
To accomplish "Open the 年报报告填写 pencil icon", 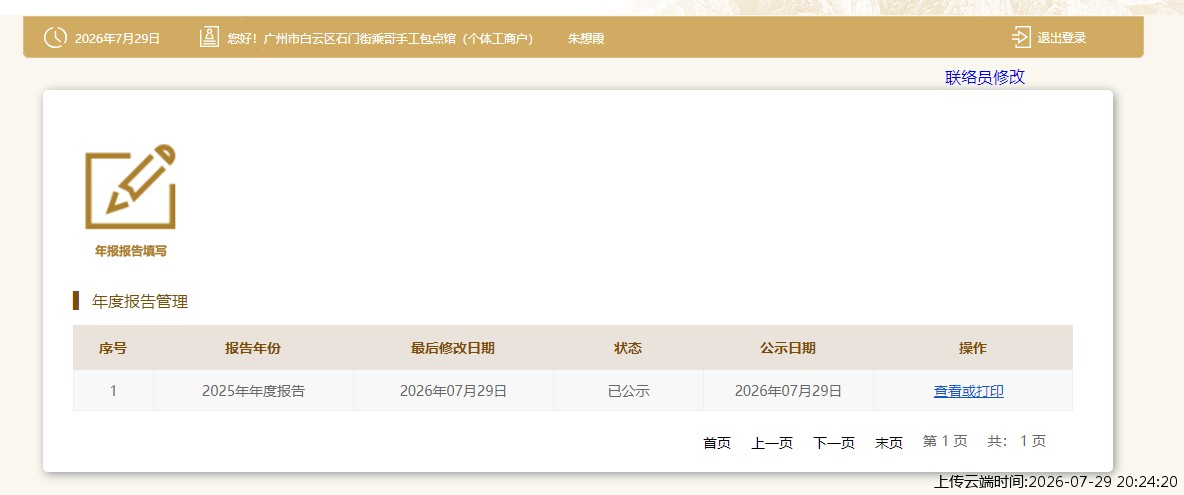I will (x=130, y=187).
